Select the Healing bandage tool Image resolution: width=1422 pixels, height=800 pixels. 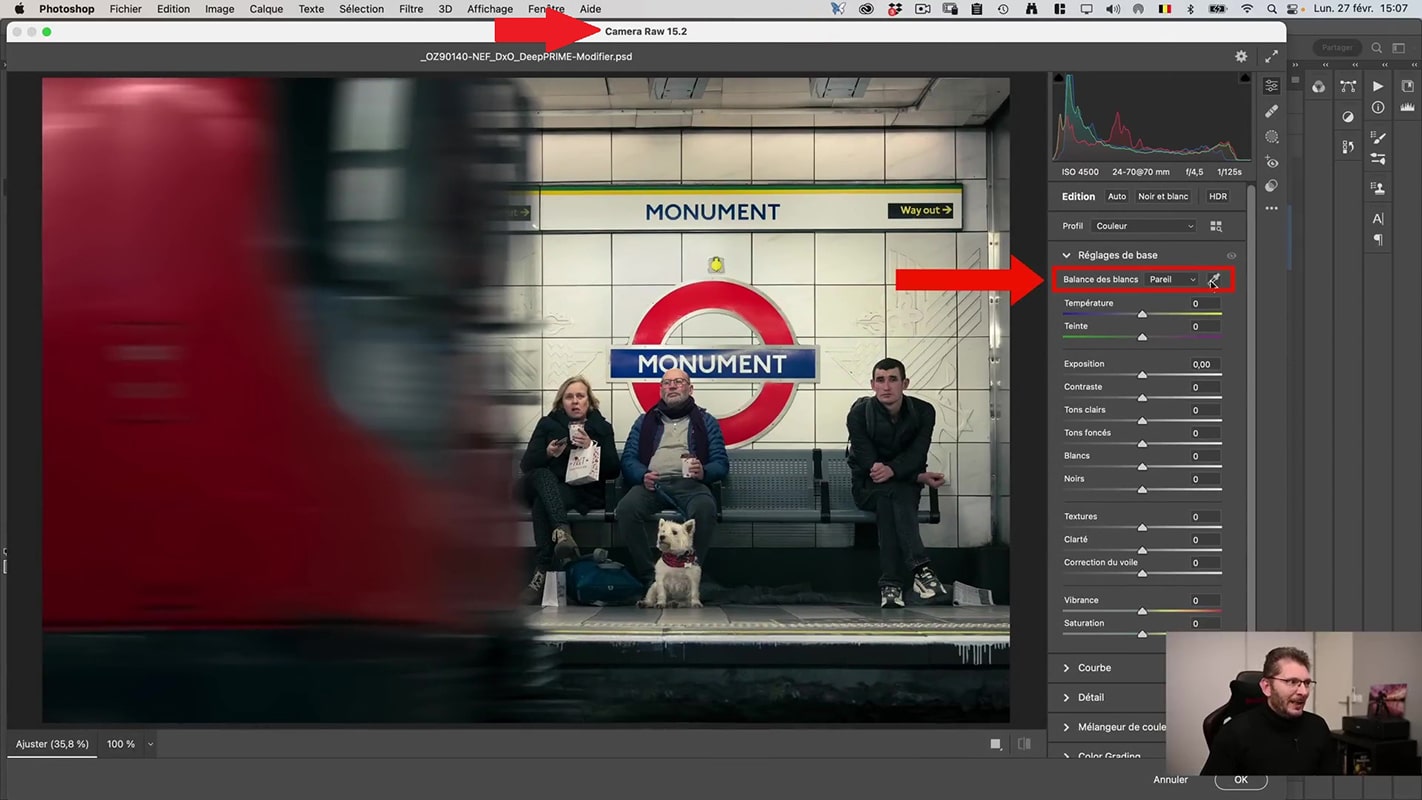coord(1271,111)
